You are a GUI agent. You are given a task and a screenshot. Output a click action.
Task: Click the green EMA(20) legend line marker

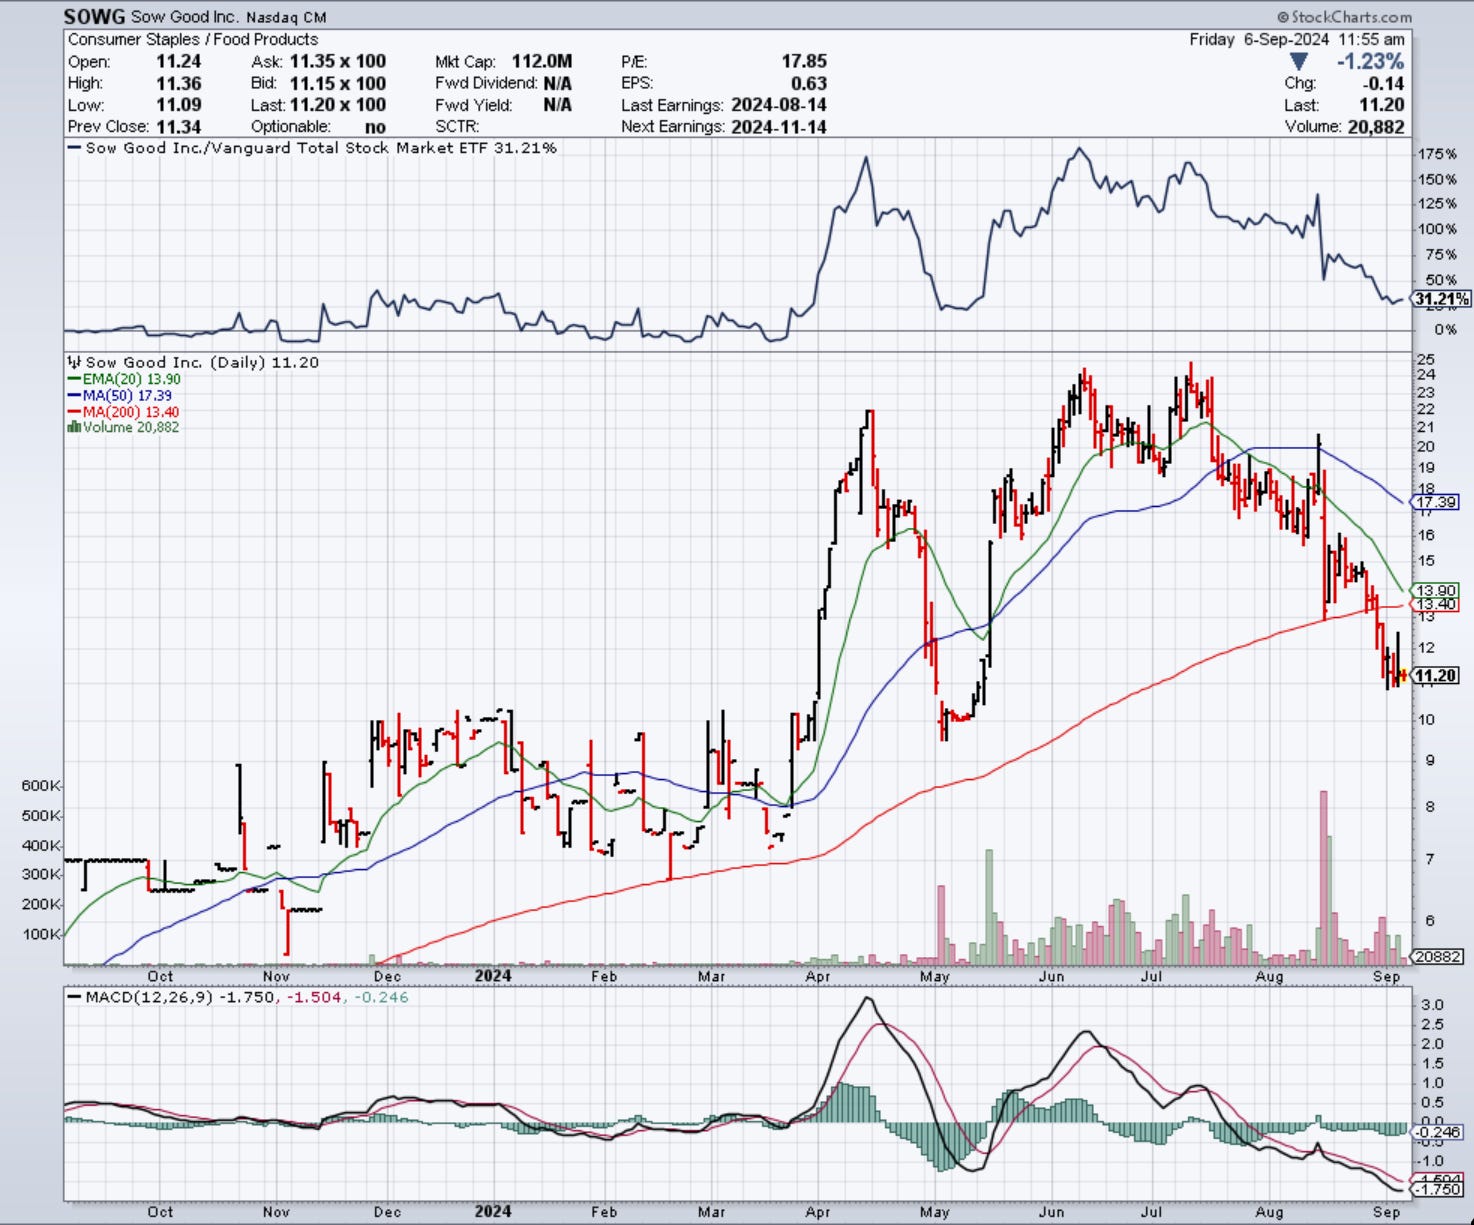tap(74, 379)
